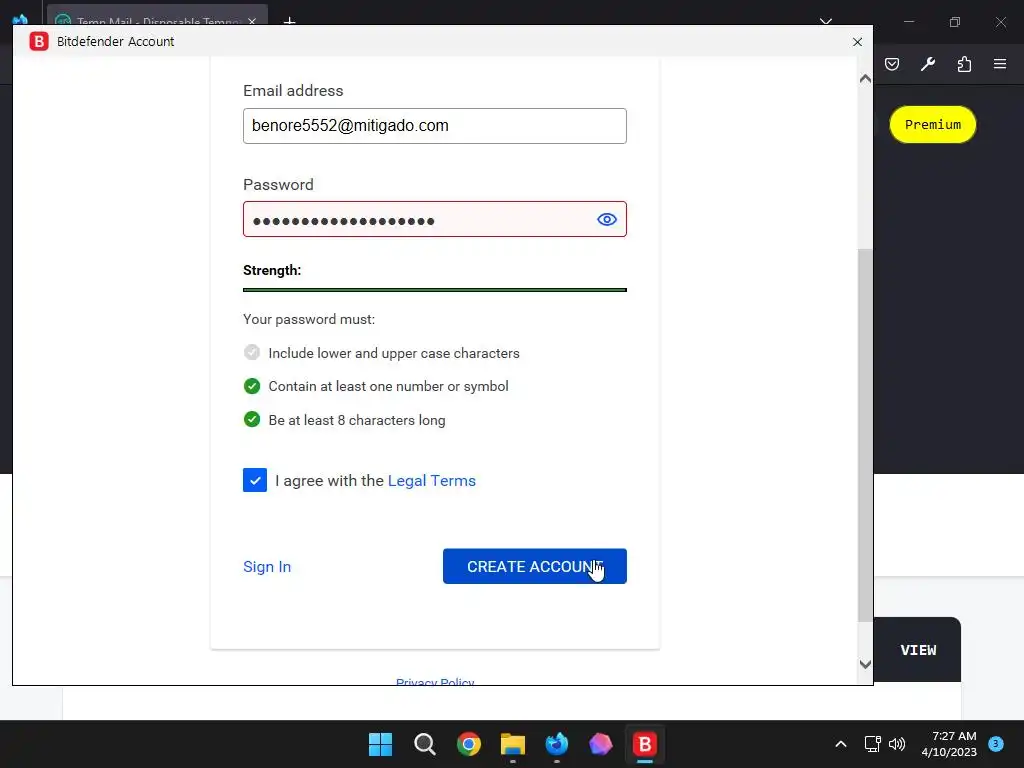Click the VIEW button in the browser page
Viewport: 1024px width, 768px height.
coord(918,650)
